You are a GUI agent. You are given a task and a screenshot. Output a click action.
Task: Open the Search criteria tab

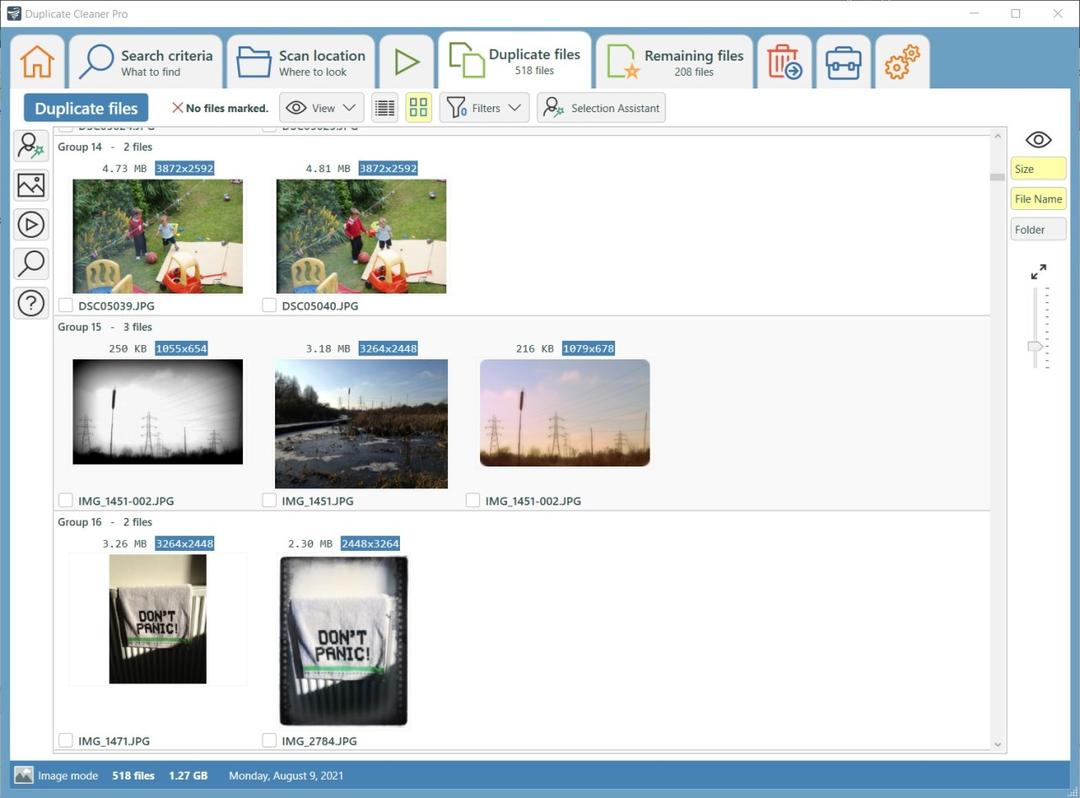click(146, 62)
